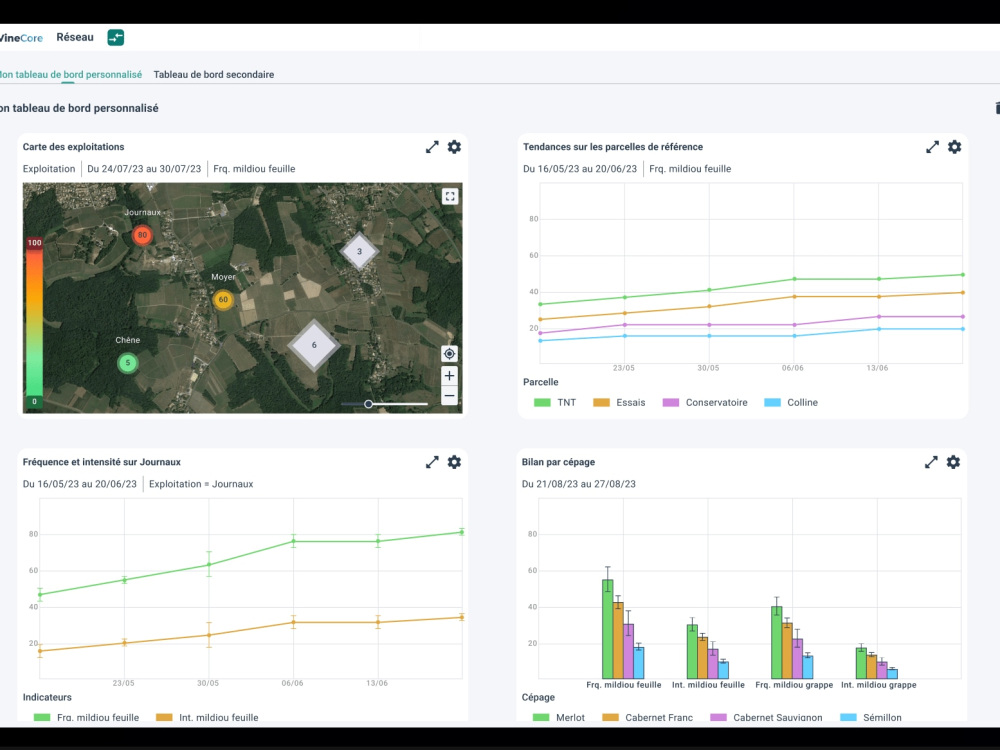Click date range on Fréquence et intensité widget
This screenshot has height=750, width=1000.
(80, 484)
